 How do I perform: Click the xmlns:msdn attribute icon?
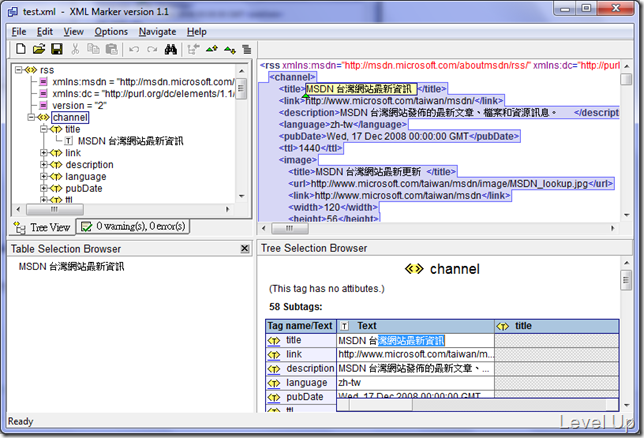[x=44, y=82]
